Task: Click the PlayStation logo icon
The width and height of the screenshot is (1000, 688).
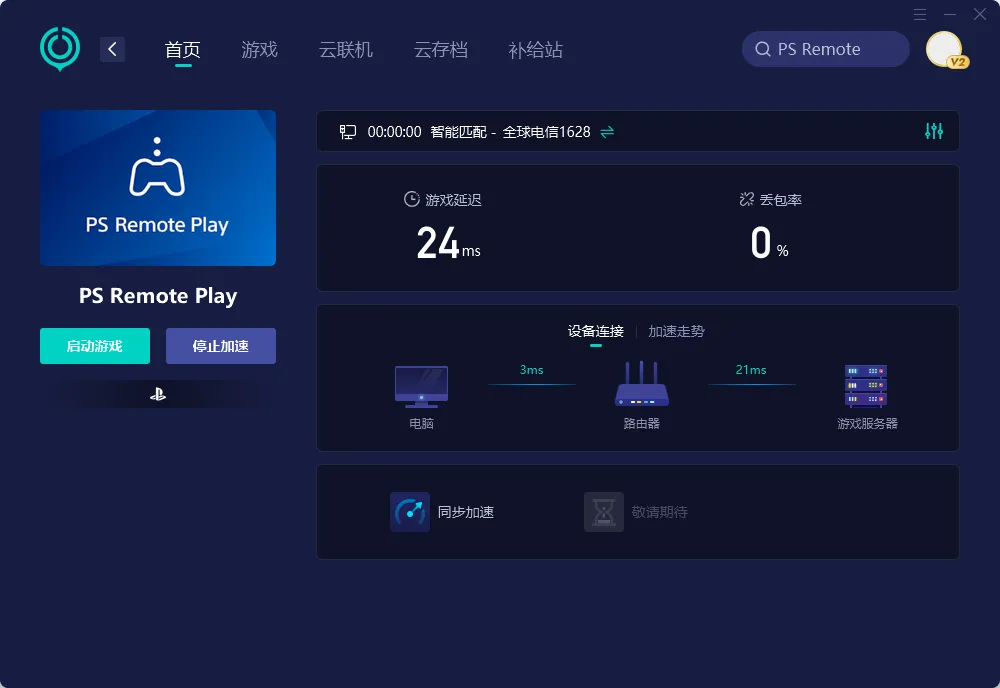Action: point(158,395)
